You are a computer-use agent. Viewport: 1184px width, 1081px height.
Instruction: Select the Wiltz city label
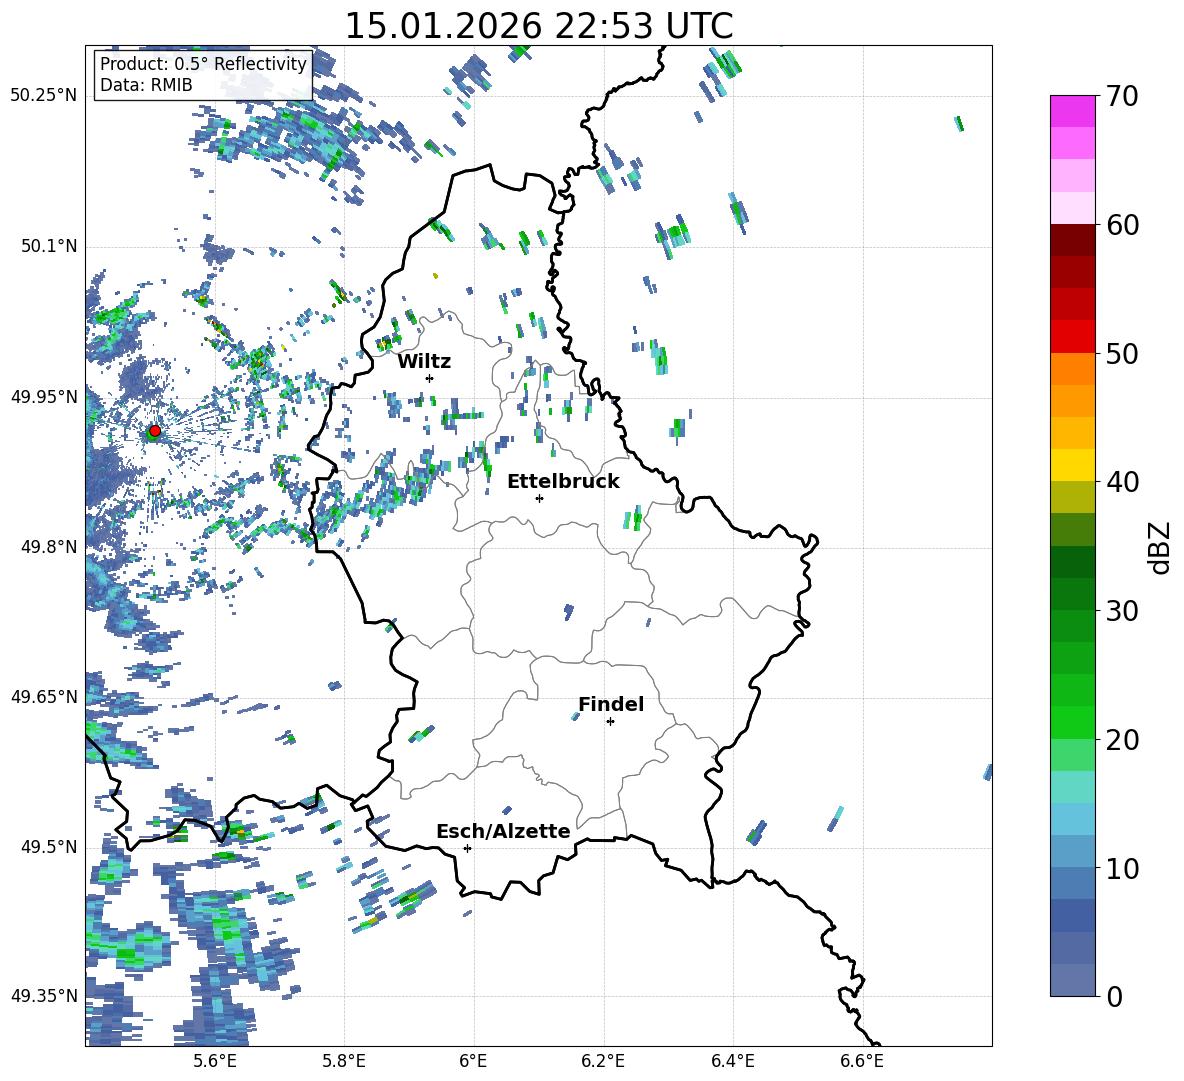(x=424, y=362)
